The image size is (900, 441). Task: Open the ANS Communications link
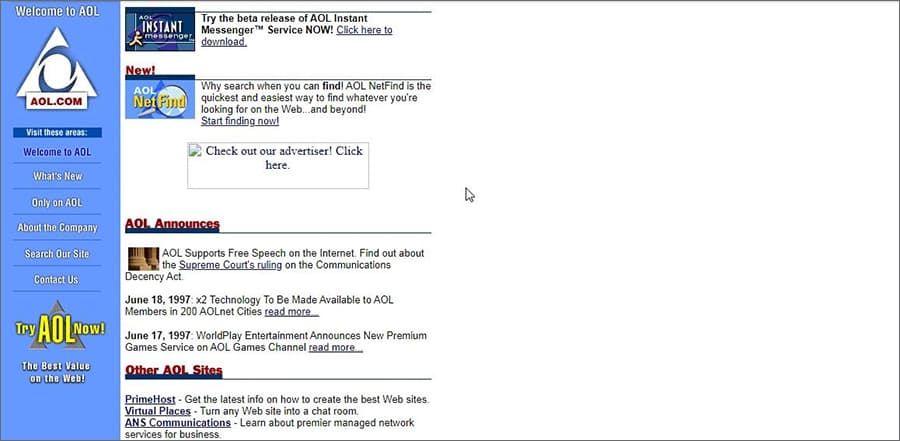(x=178, y=423)
